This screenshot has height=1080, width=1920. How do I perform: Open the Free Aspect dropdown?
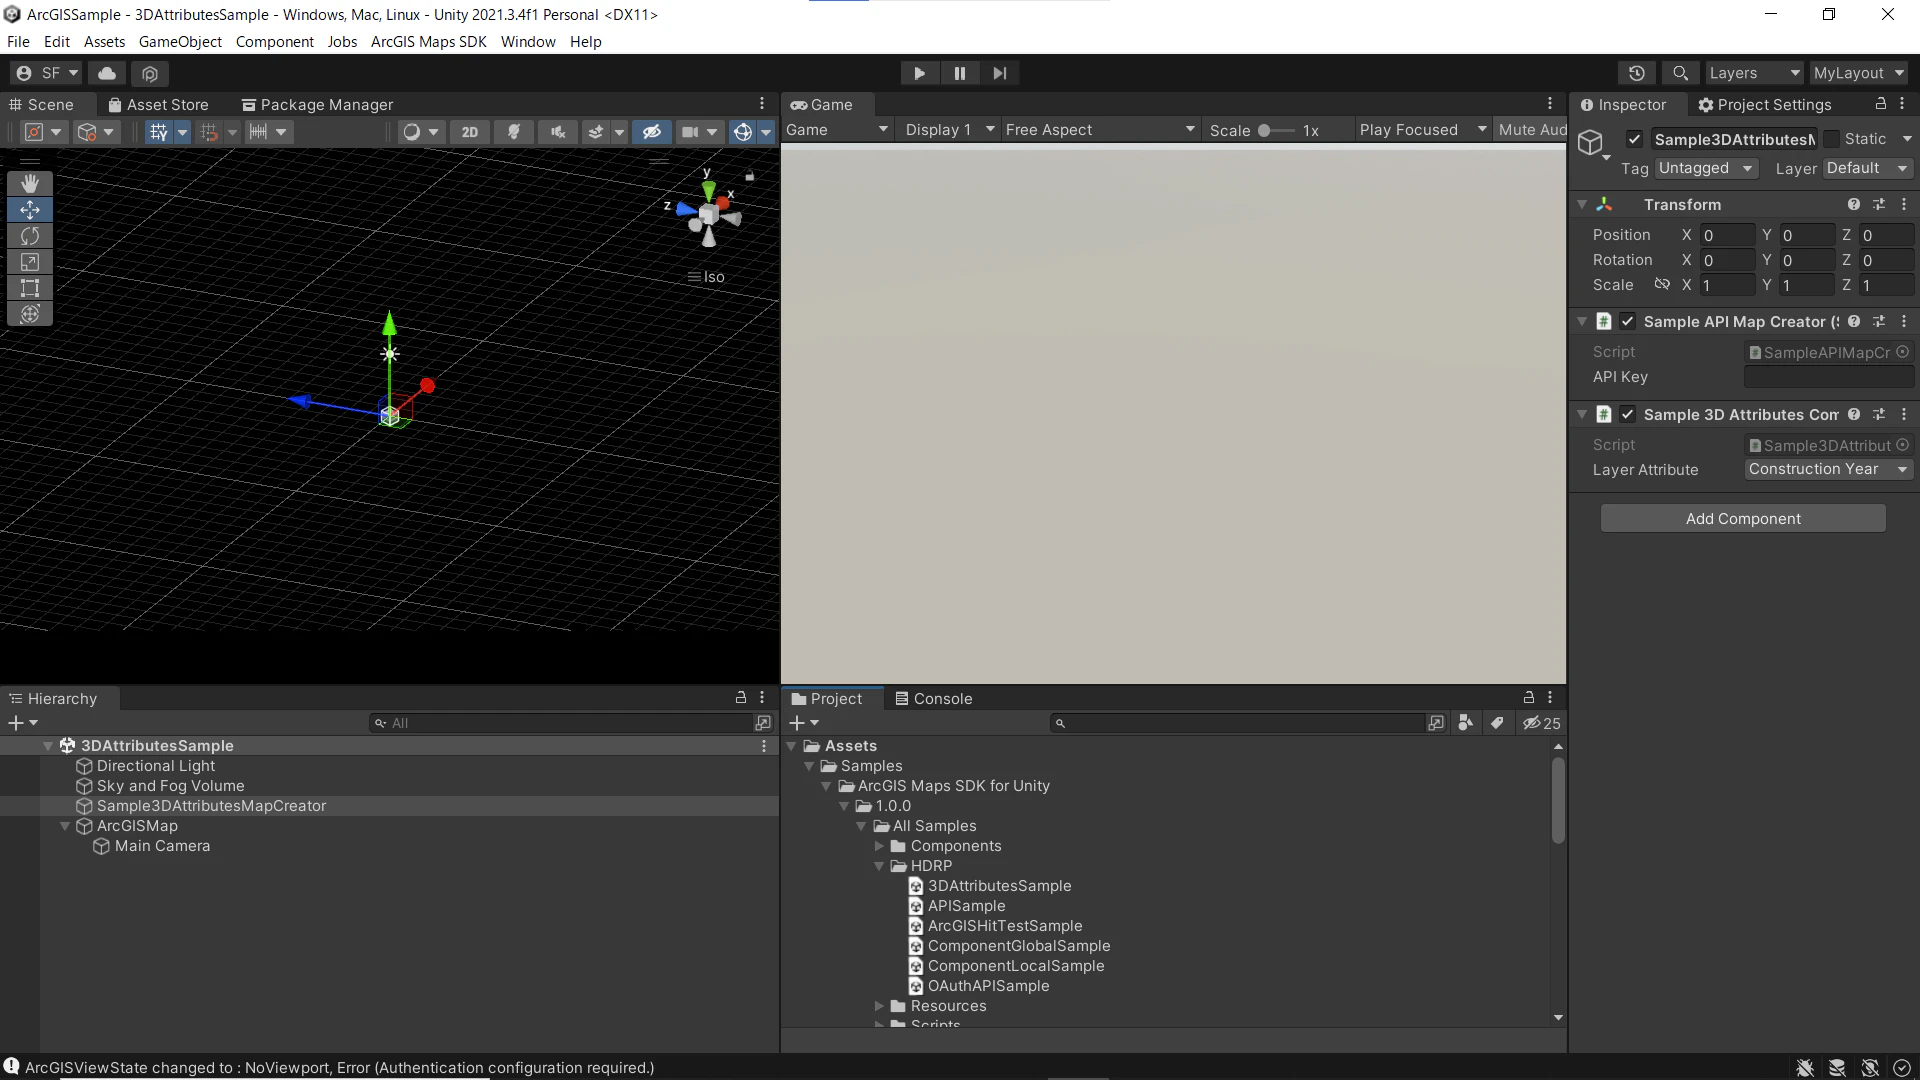(1100, 130)
